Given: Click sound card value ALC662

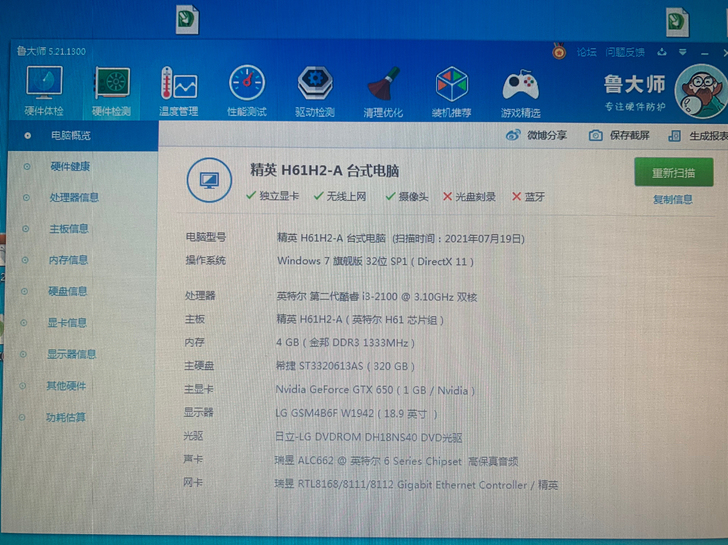Looking at the screenshot, I should [x=396, y=461].
